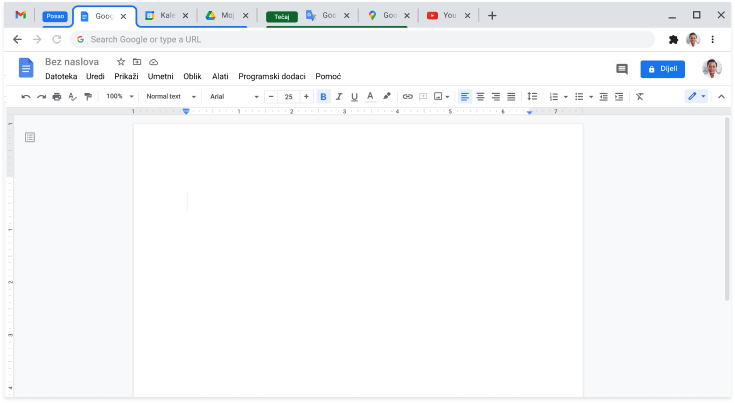The image size is (735, 403).
Task: Open the Oblik menu
Action: (x=192, y=76)
